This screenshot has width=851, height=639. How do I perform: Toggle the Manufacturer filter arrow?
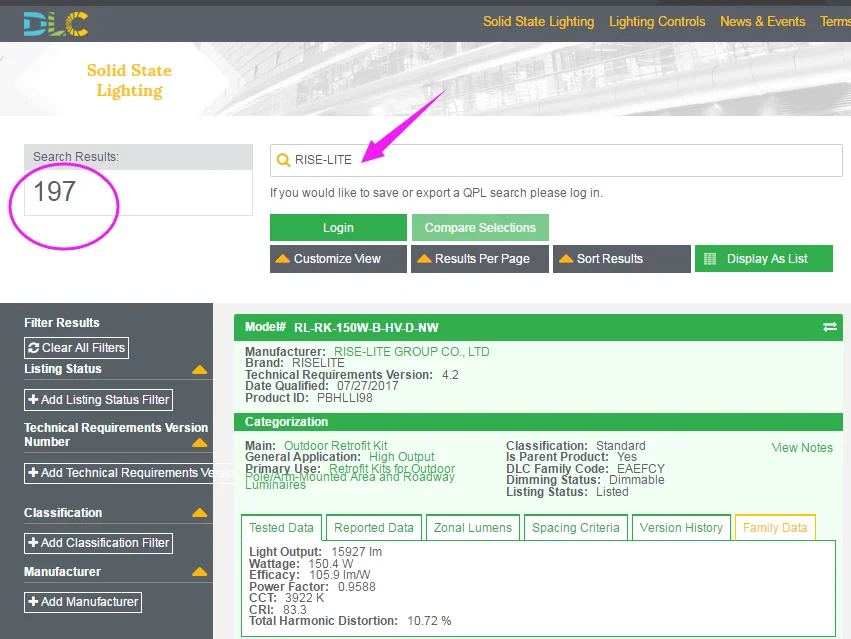200,572
